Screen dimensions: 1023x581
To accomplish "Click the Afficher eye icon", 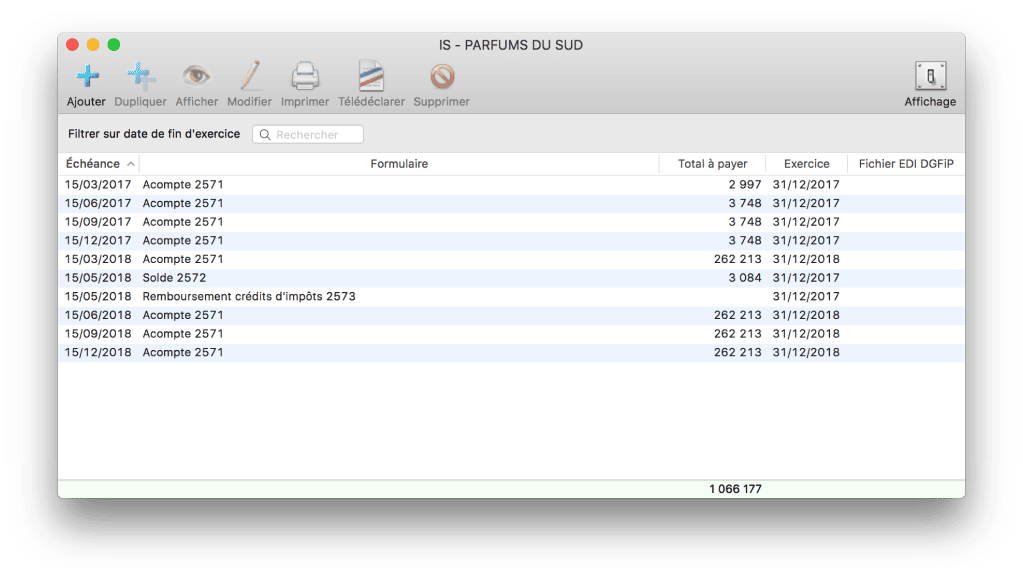I will [x=196, y=76].
